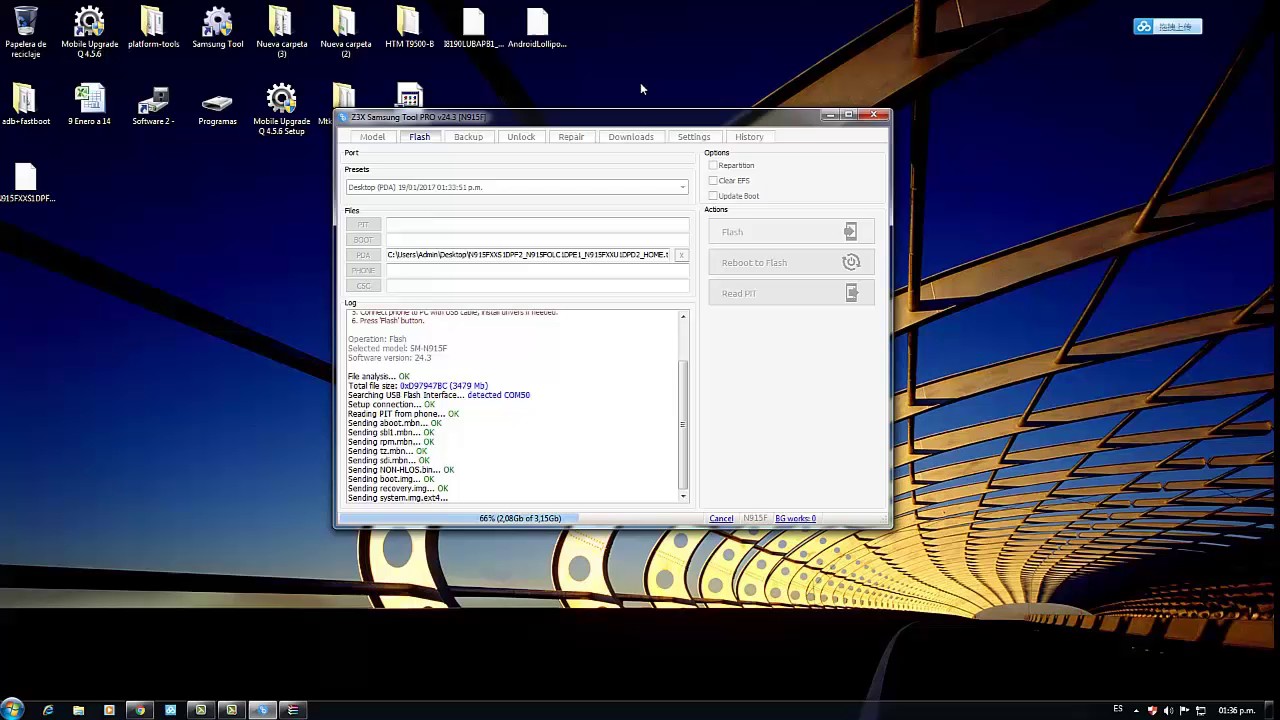The width and height of the screenshot is (1280, 720).
Task: Launch Mobile Upgrade Q 4.5.6 Setup
Action: click(x=281, y=110)
